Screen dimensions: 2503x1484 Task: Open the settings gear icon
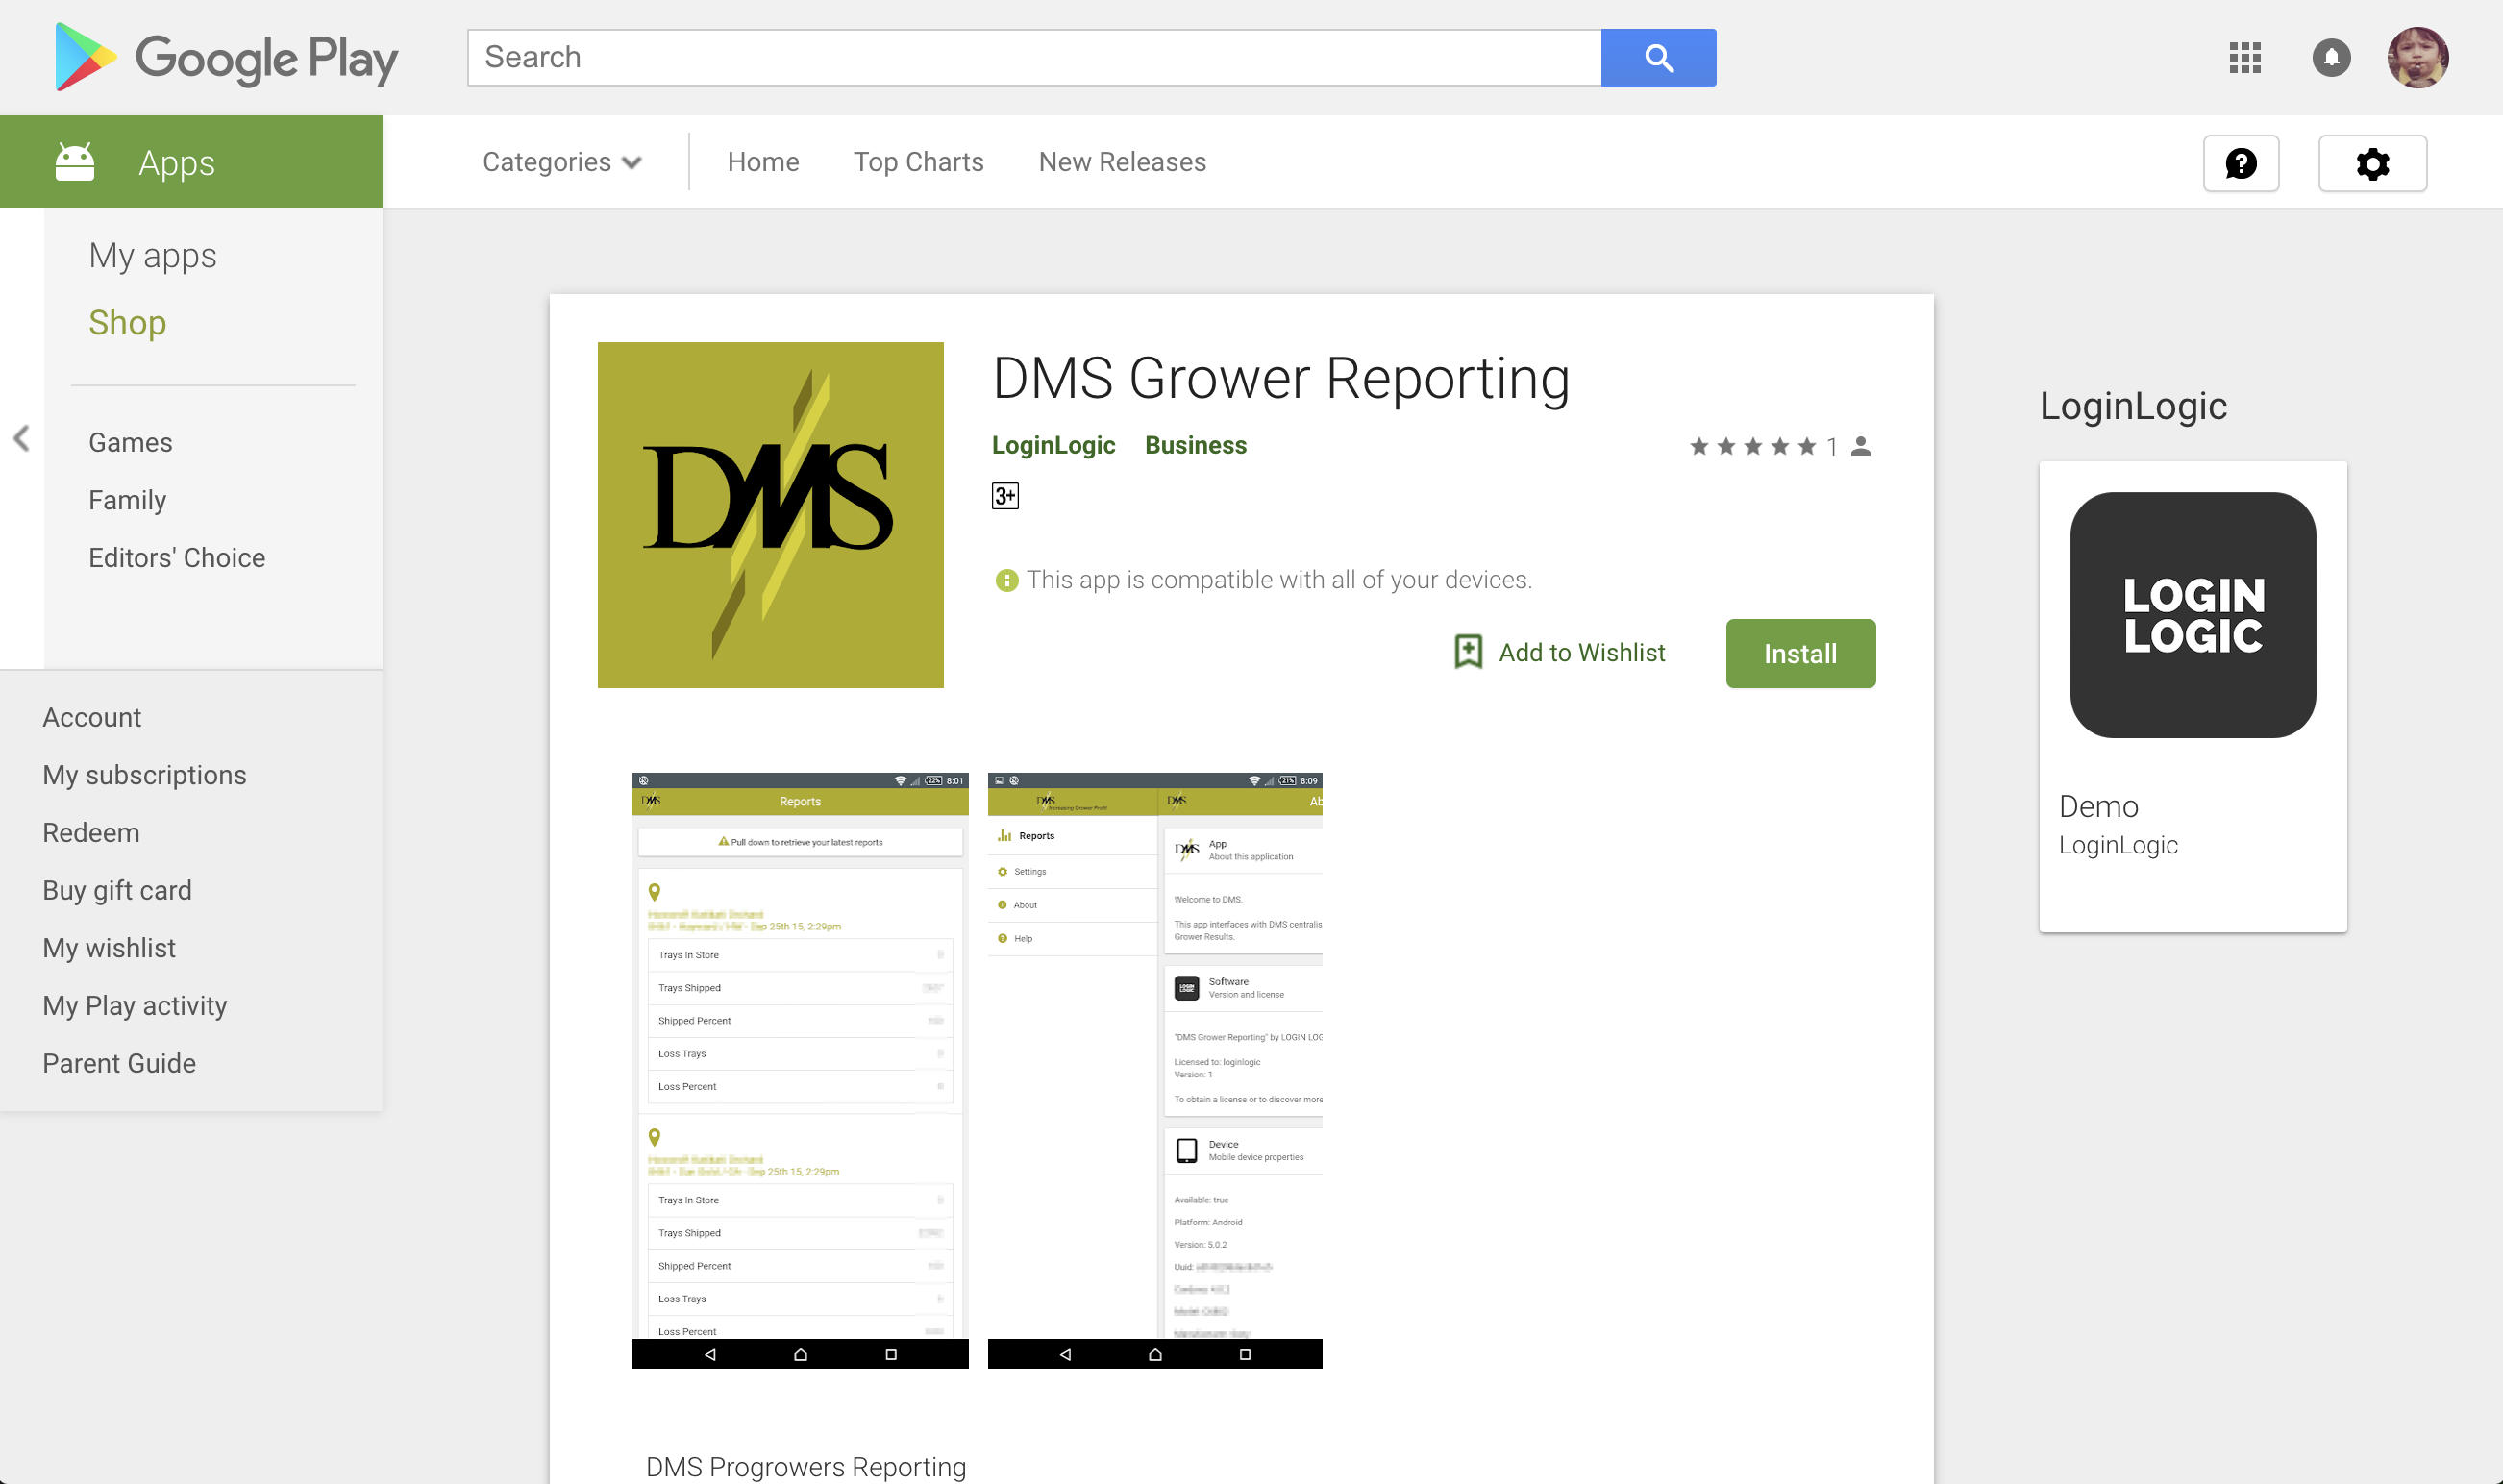(2371, 163)
